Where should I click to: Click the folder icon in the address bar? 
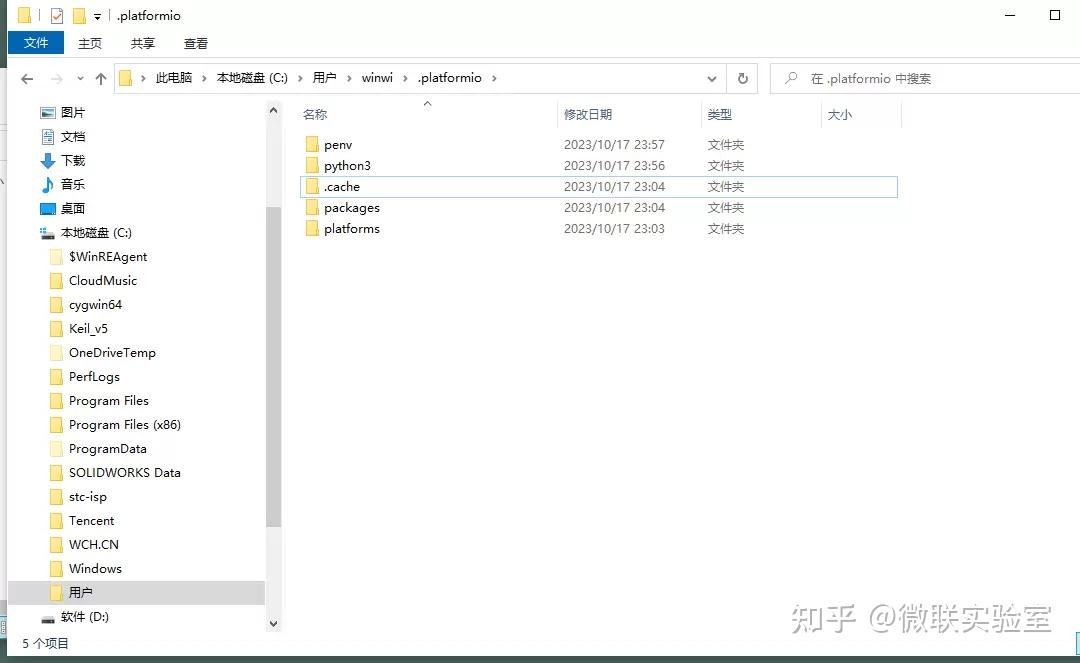coord(123,77)
